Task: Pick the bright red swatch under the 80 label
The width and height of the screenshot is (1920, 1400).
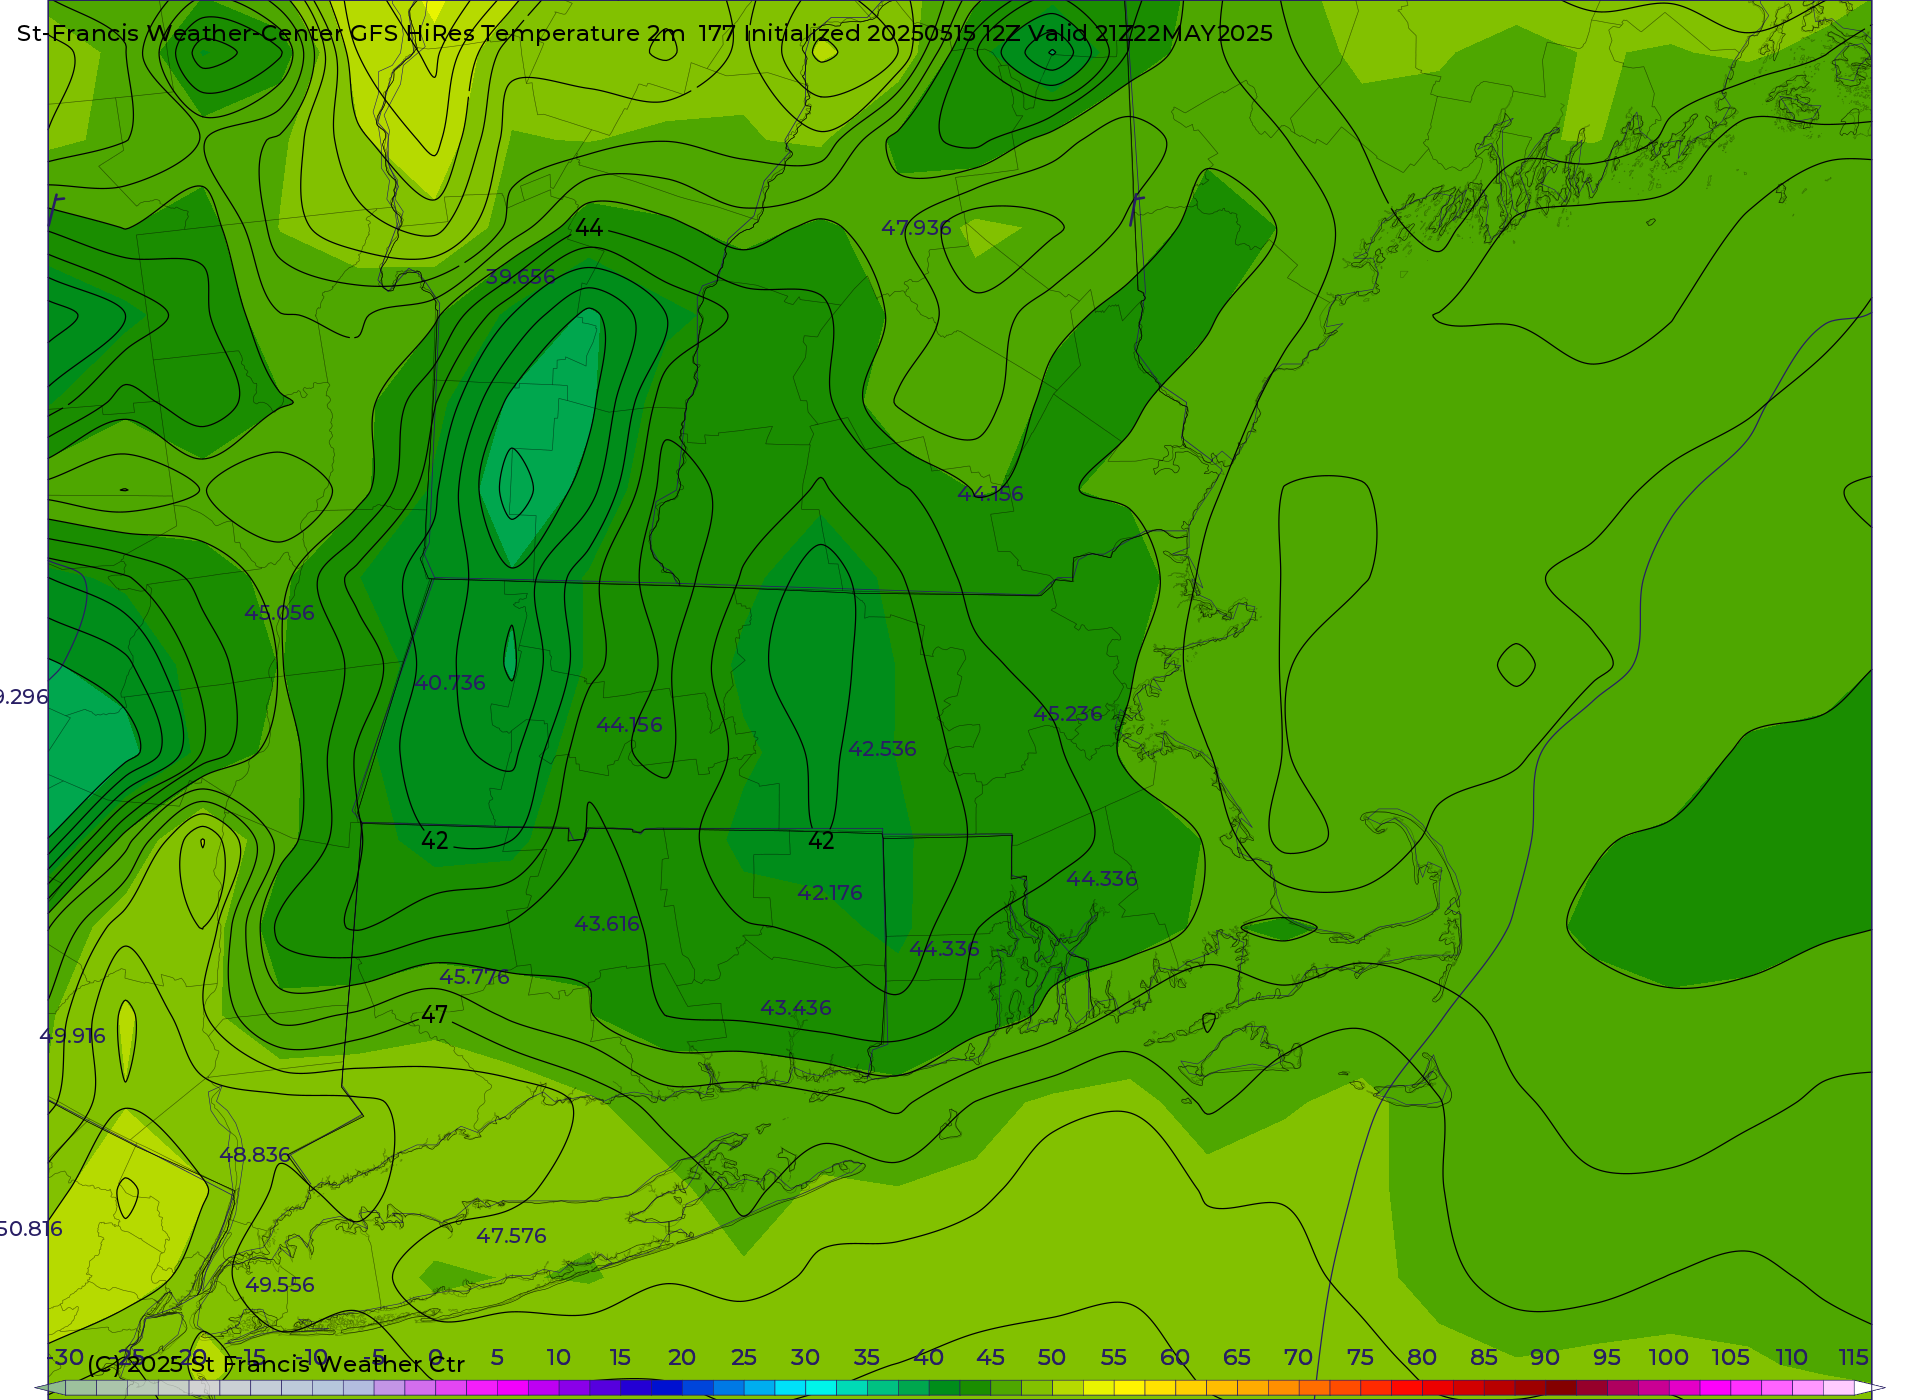Action: tap(1406, 1388)
